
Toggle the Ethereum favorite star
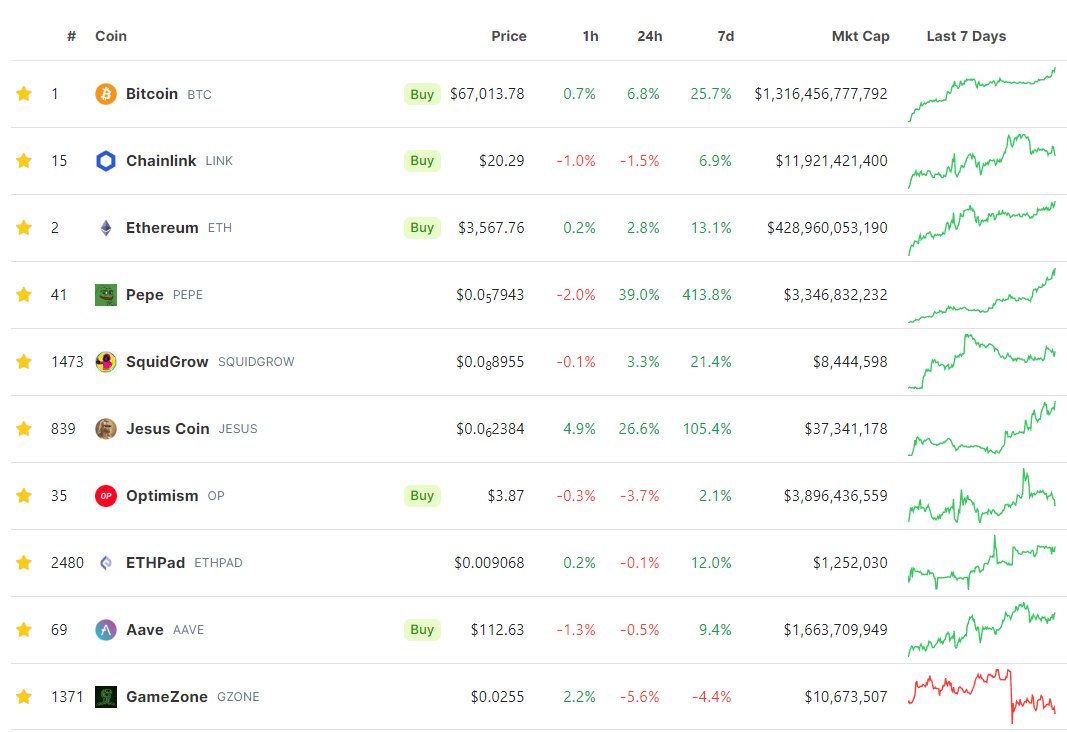point(24,228)
